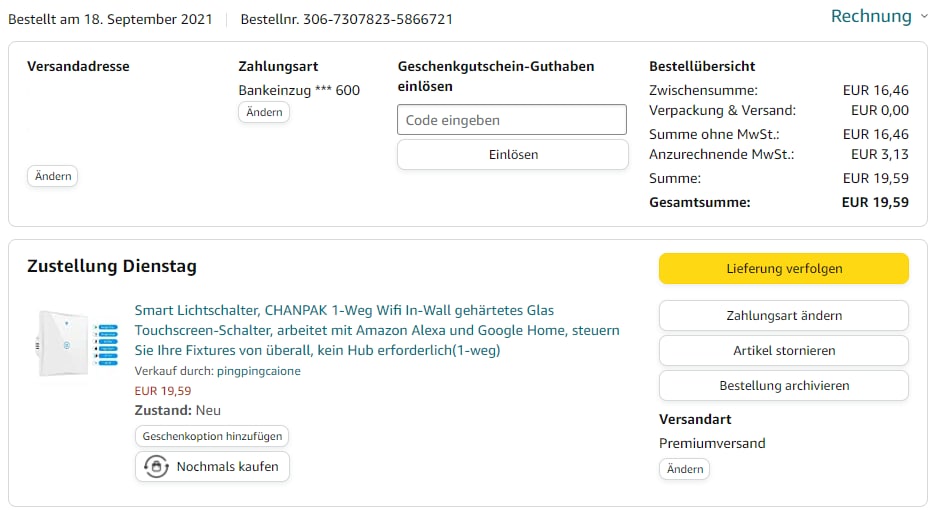
Task: Add a gift option via Geschenkoption hinzufügen
Action: click(212, 437)
